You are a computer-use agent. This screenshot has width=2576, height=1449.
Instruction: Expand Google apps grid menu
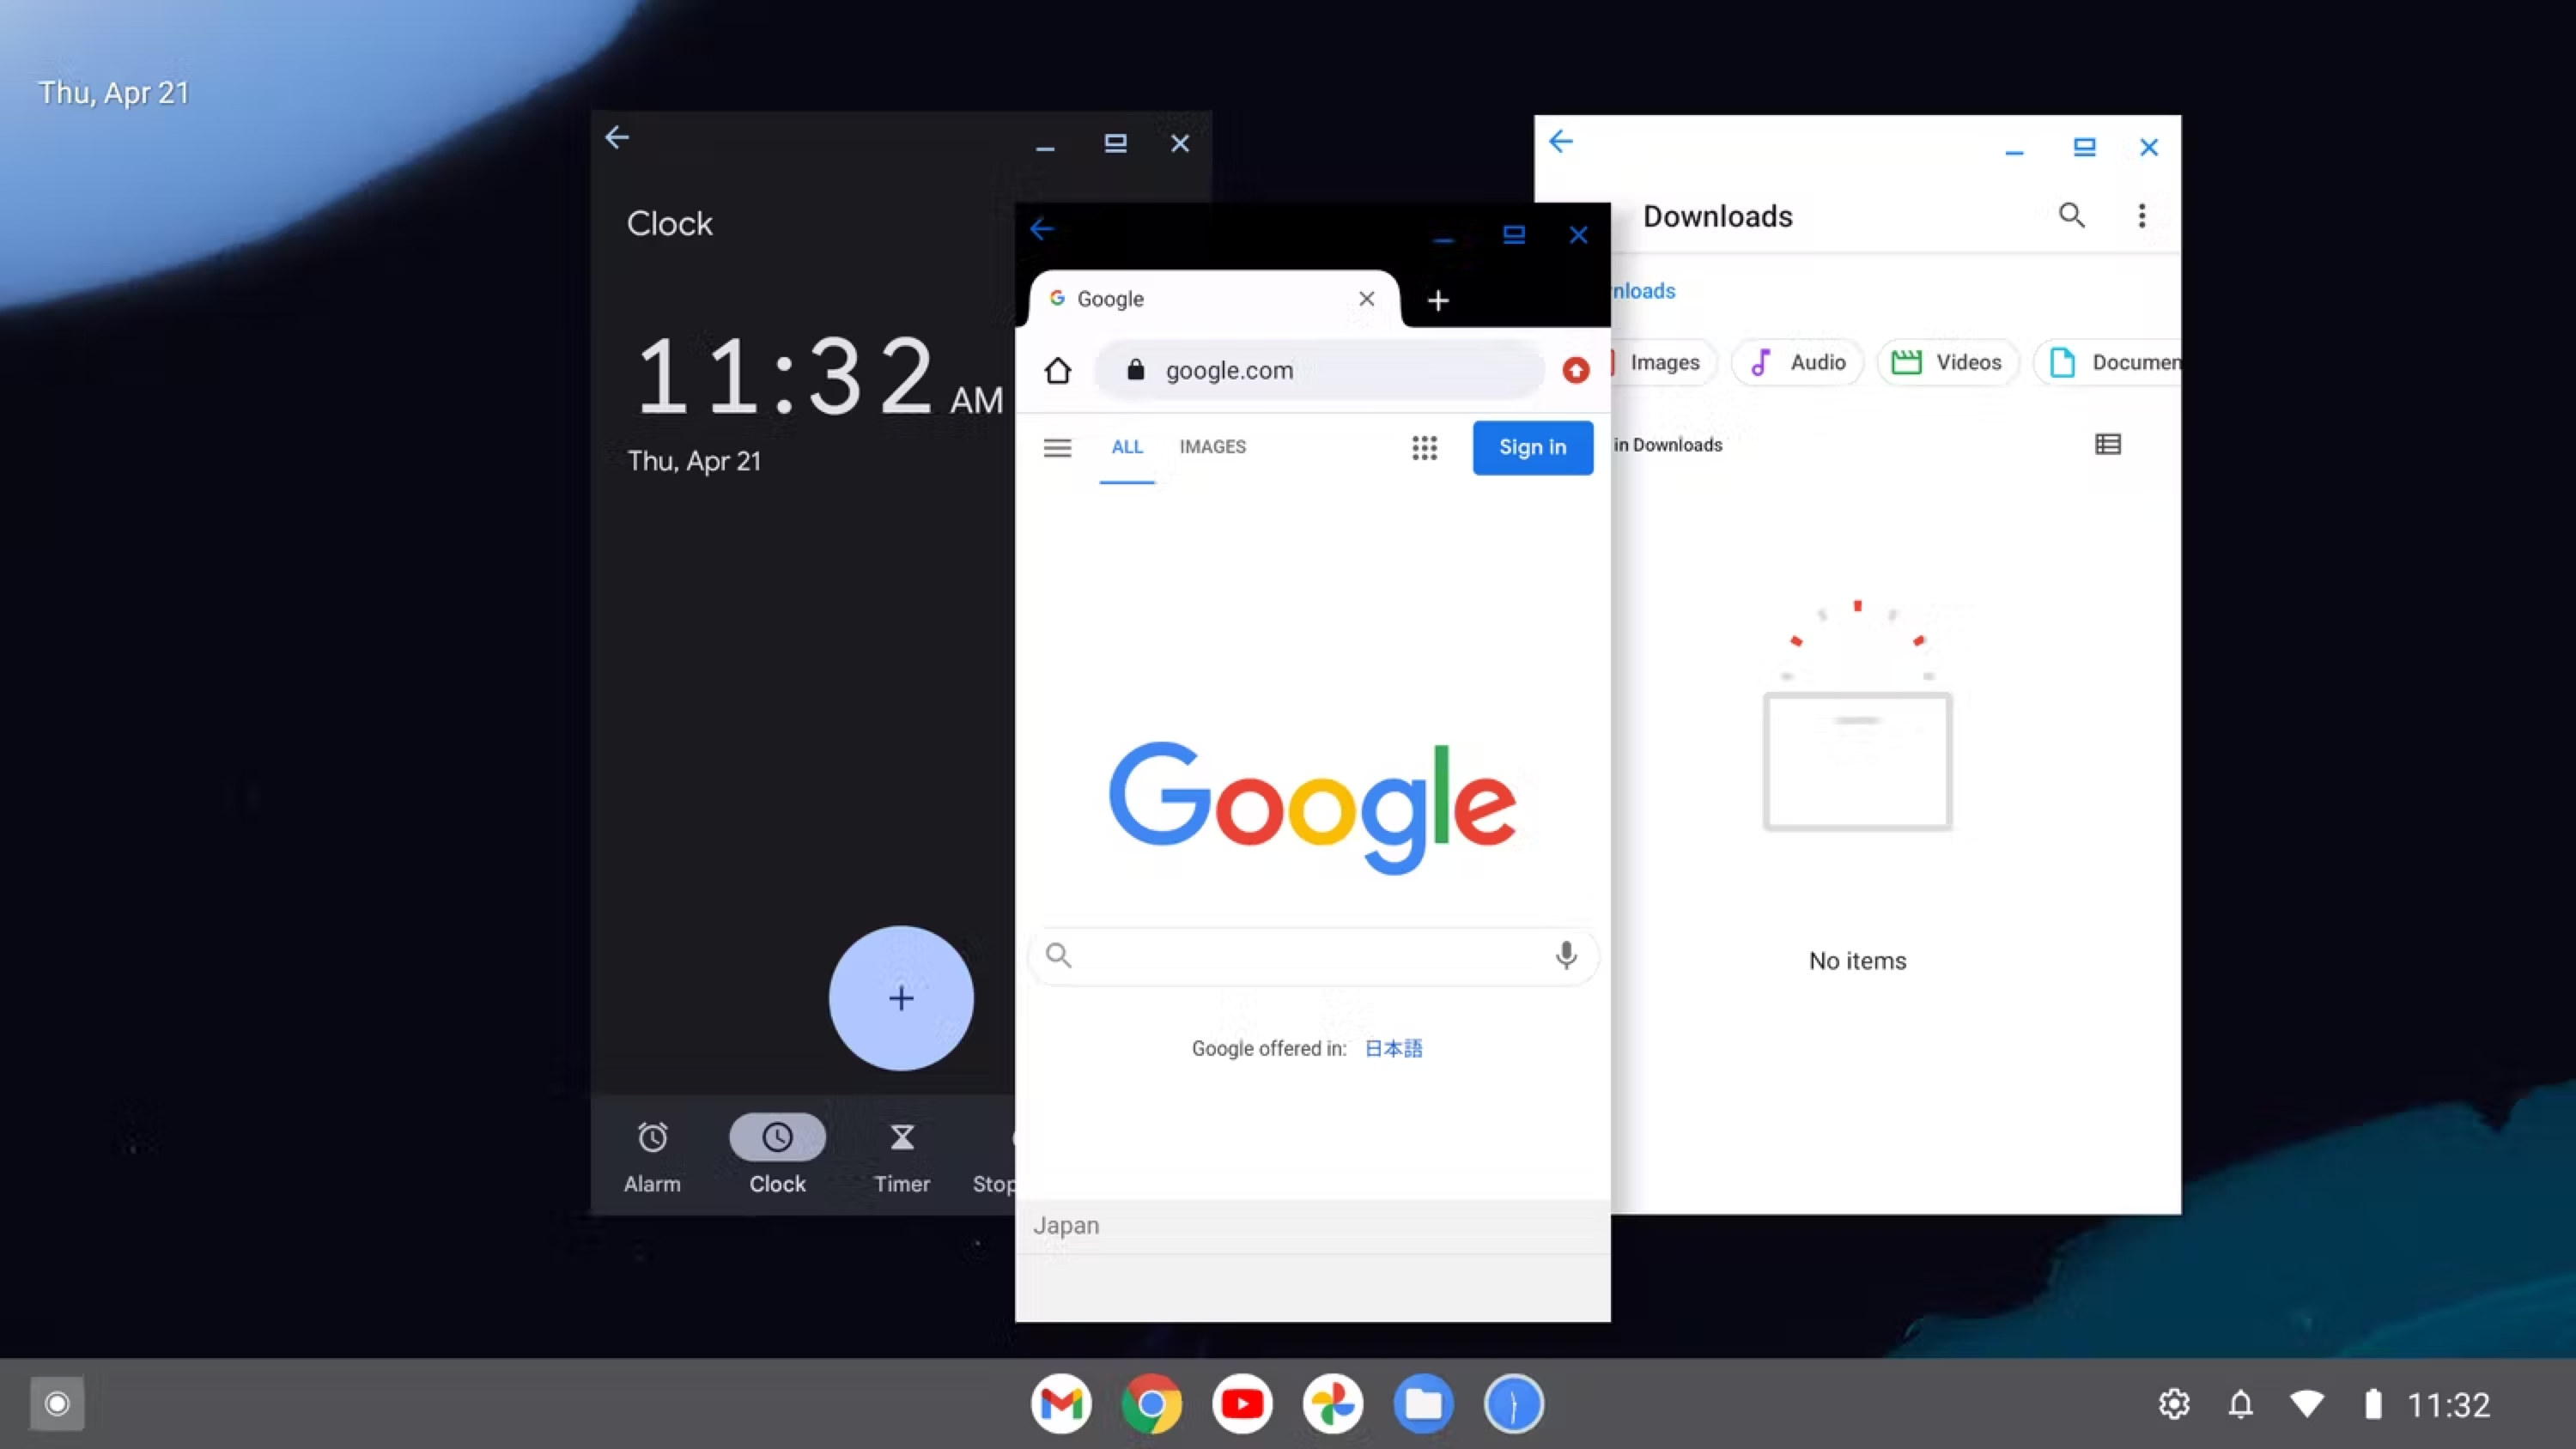(1425, 446)
